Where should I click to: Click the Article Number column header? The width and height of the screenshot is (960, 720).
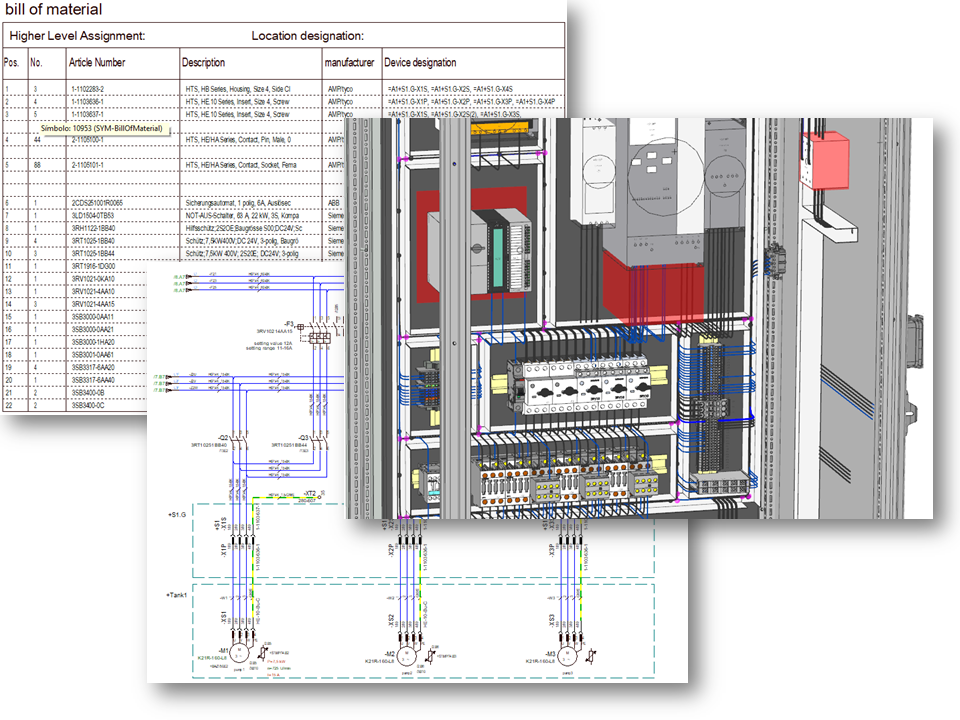point(97,62)
